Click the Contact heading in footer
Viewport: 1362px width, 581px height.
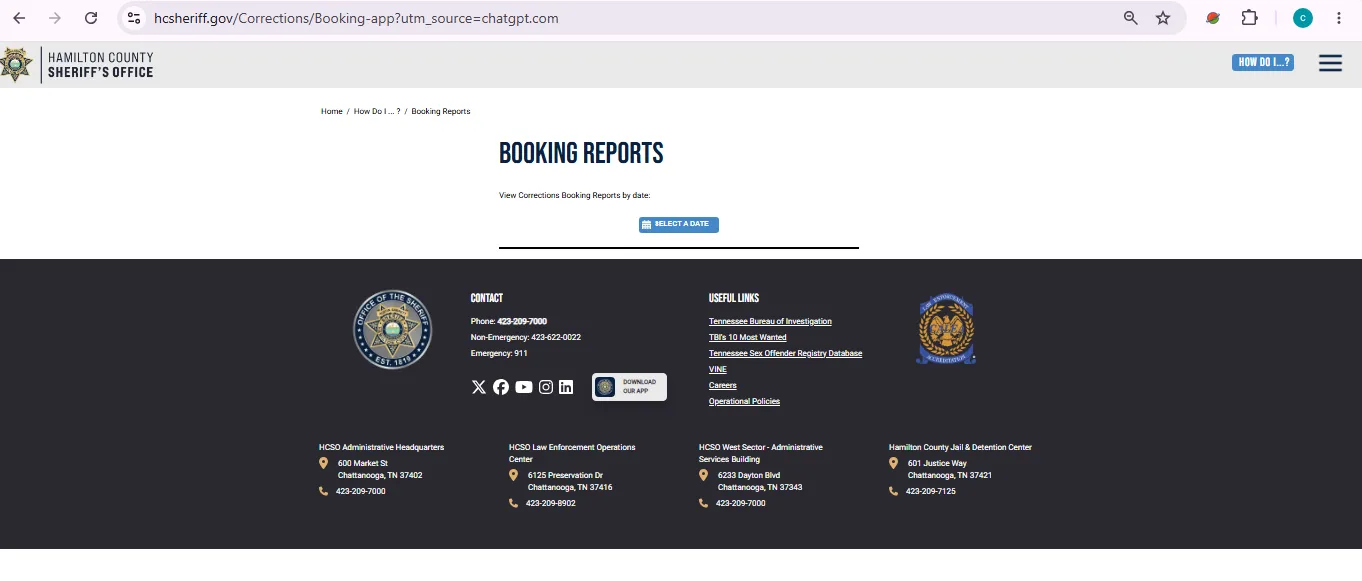[487, 298]
